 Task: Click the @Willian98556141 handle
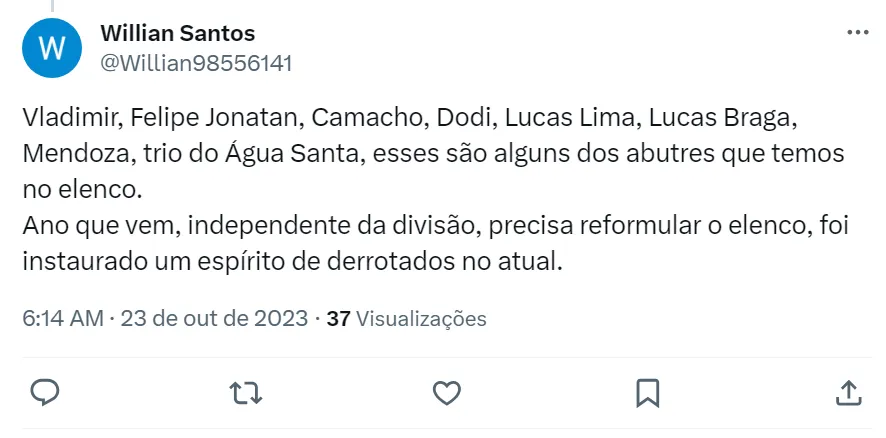[x=196, y=63]
